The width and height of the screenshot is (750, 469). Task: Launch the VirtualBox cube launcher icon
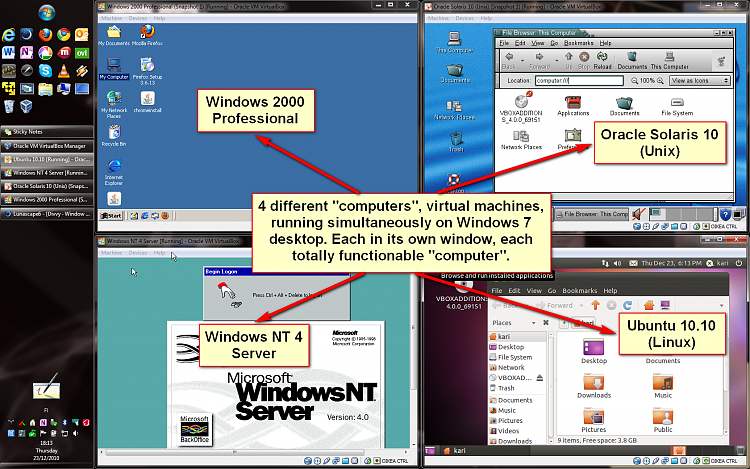pos(27,106)
